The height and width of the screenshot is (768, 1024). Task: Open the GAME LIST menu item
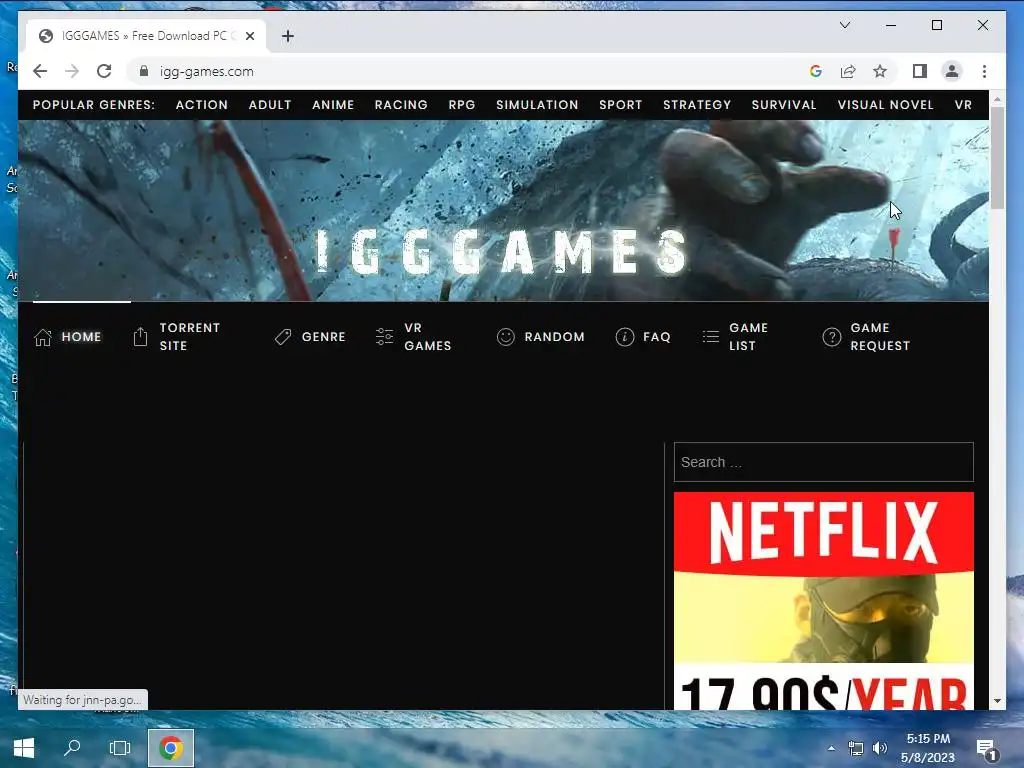748,337
